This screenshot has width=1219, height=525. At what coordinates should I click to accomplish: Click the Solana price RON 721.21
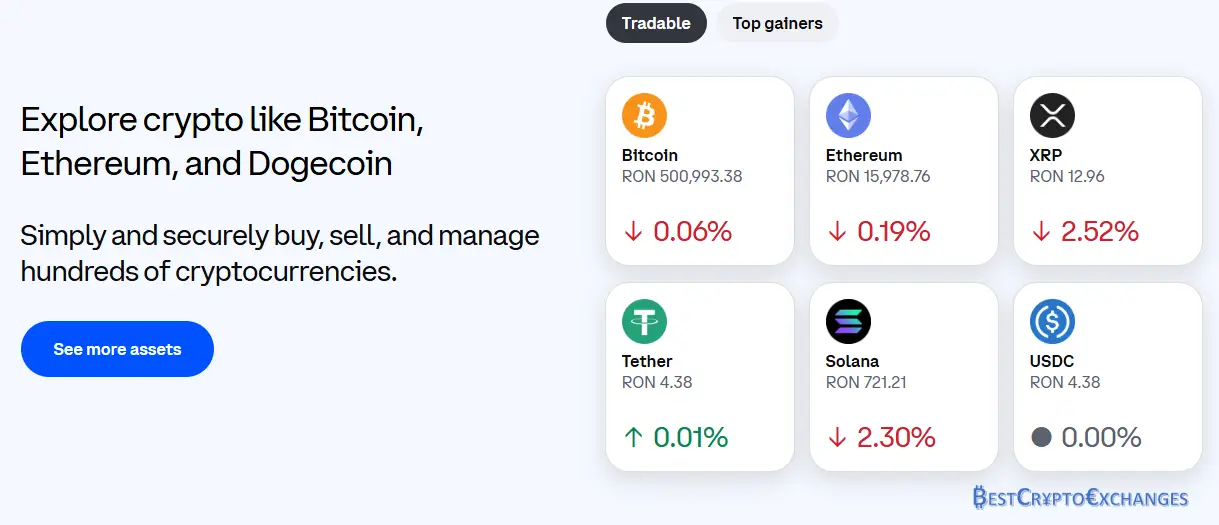point(866,382)
